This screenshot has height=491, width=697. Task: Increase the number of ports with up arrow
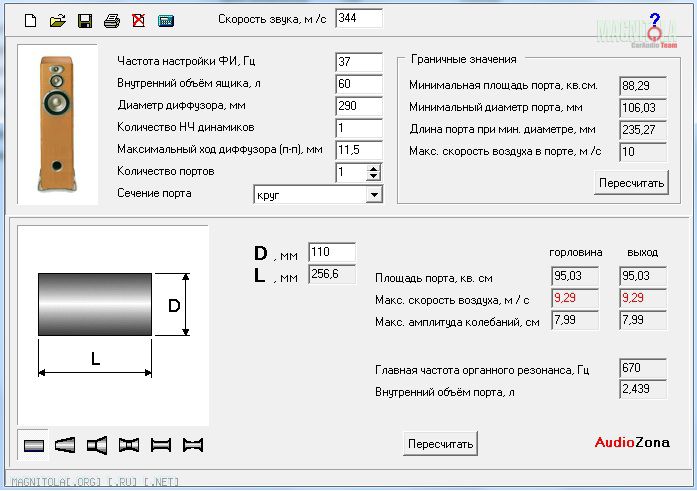374,168
